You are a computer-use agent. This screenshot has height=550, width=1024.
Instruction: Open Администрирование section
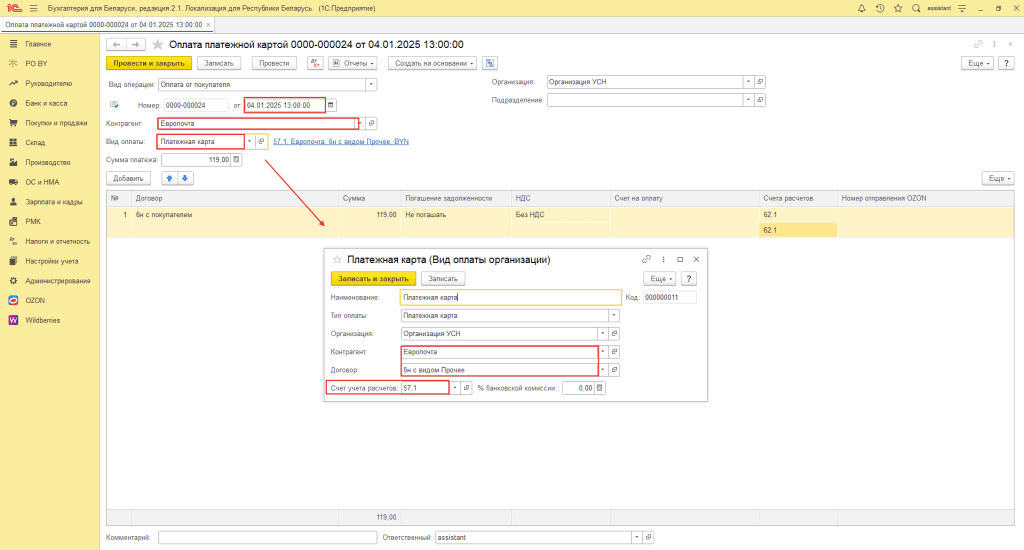point(57,281)
